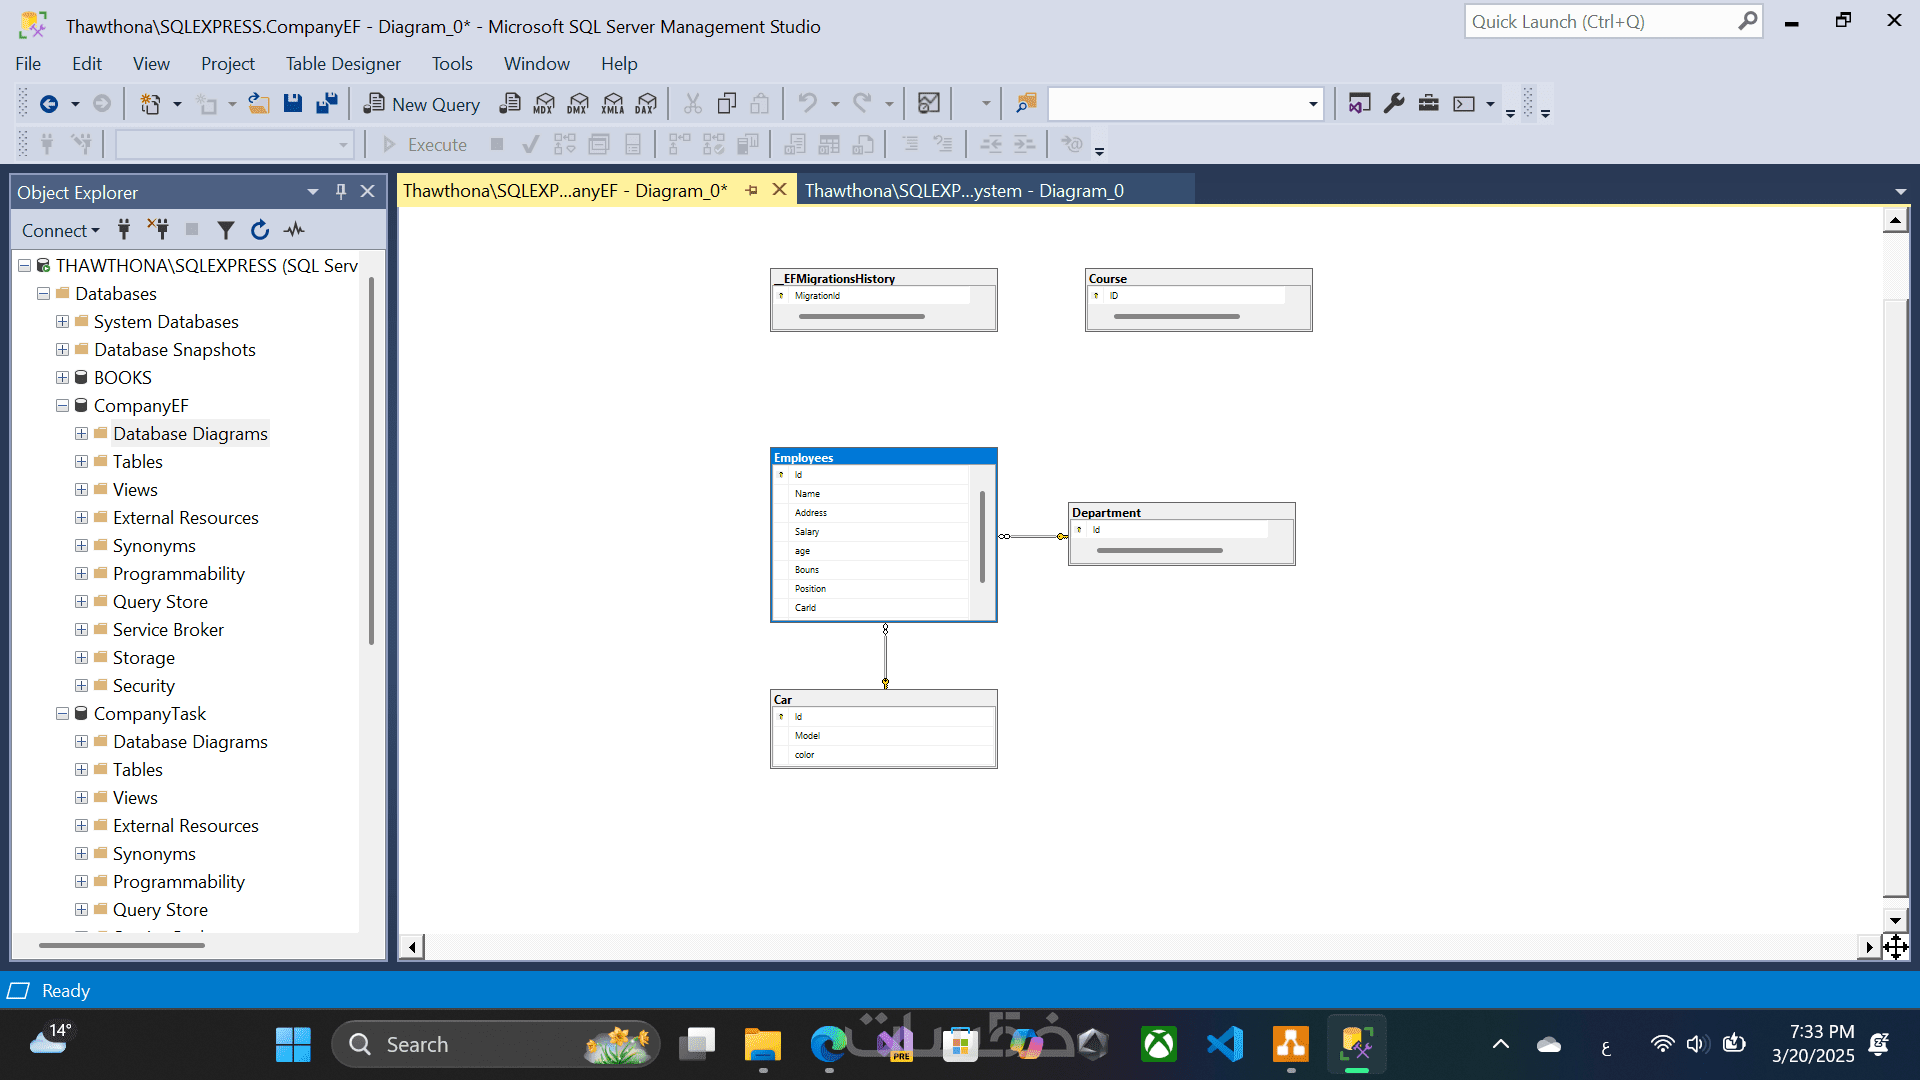Switch to the second Diagram_0 tab
Image resolution: width=1920 pixels, height=1080 pixels.
963,190
